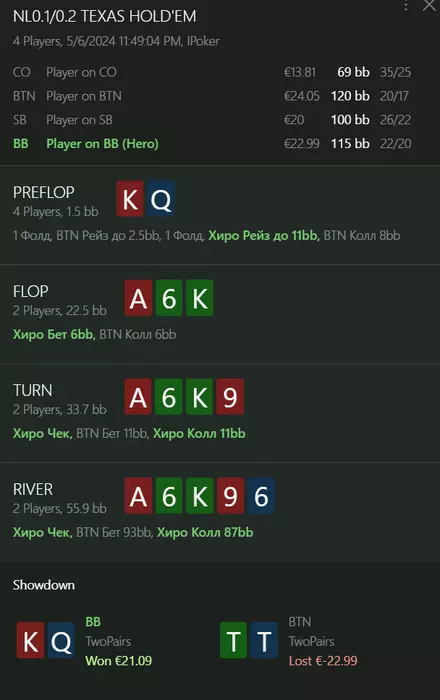The width and height of the screenshot is (440, 700).
Task: Click the blue Q showdown card of BB
Action: 61,640
